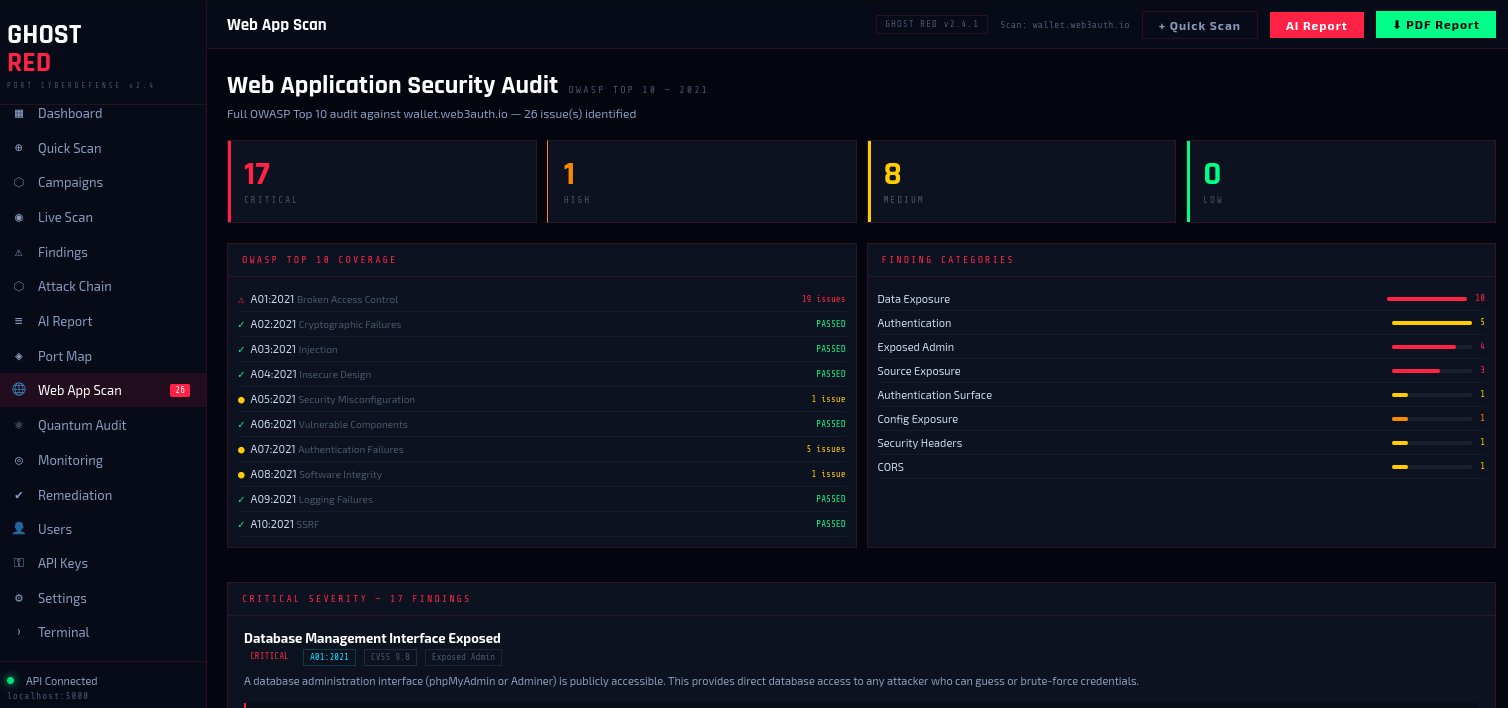Click the Quick Scan sidebar icon
This screenshot has height=708, width=1508.
pyautogui.click(x=18, y=148)
